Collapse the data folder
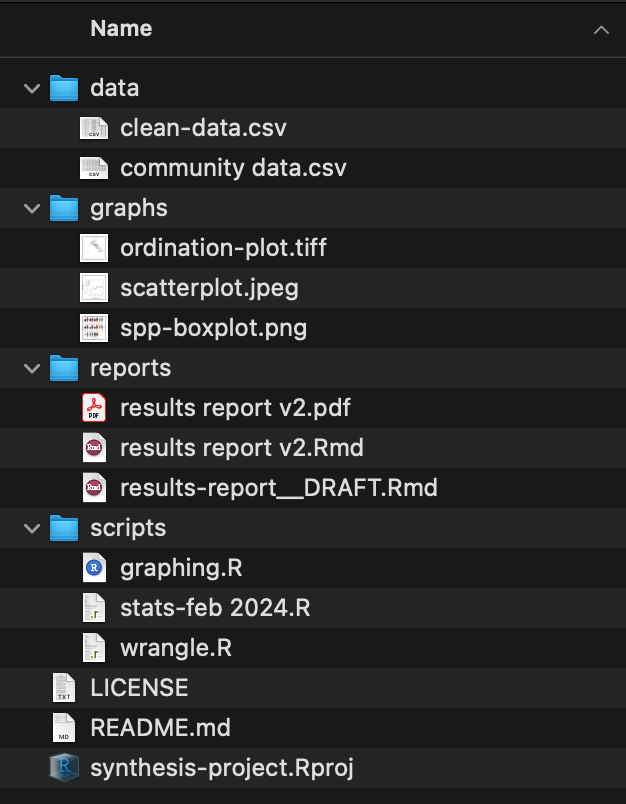This screenshot has width=626, height=804. click(32, 88)
